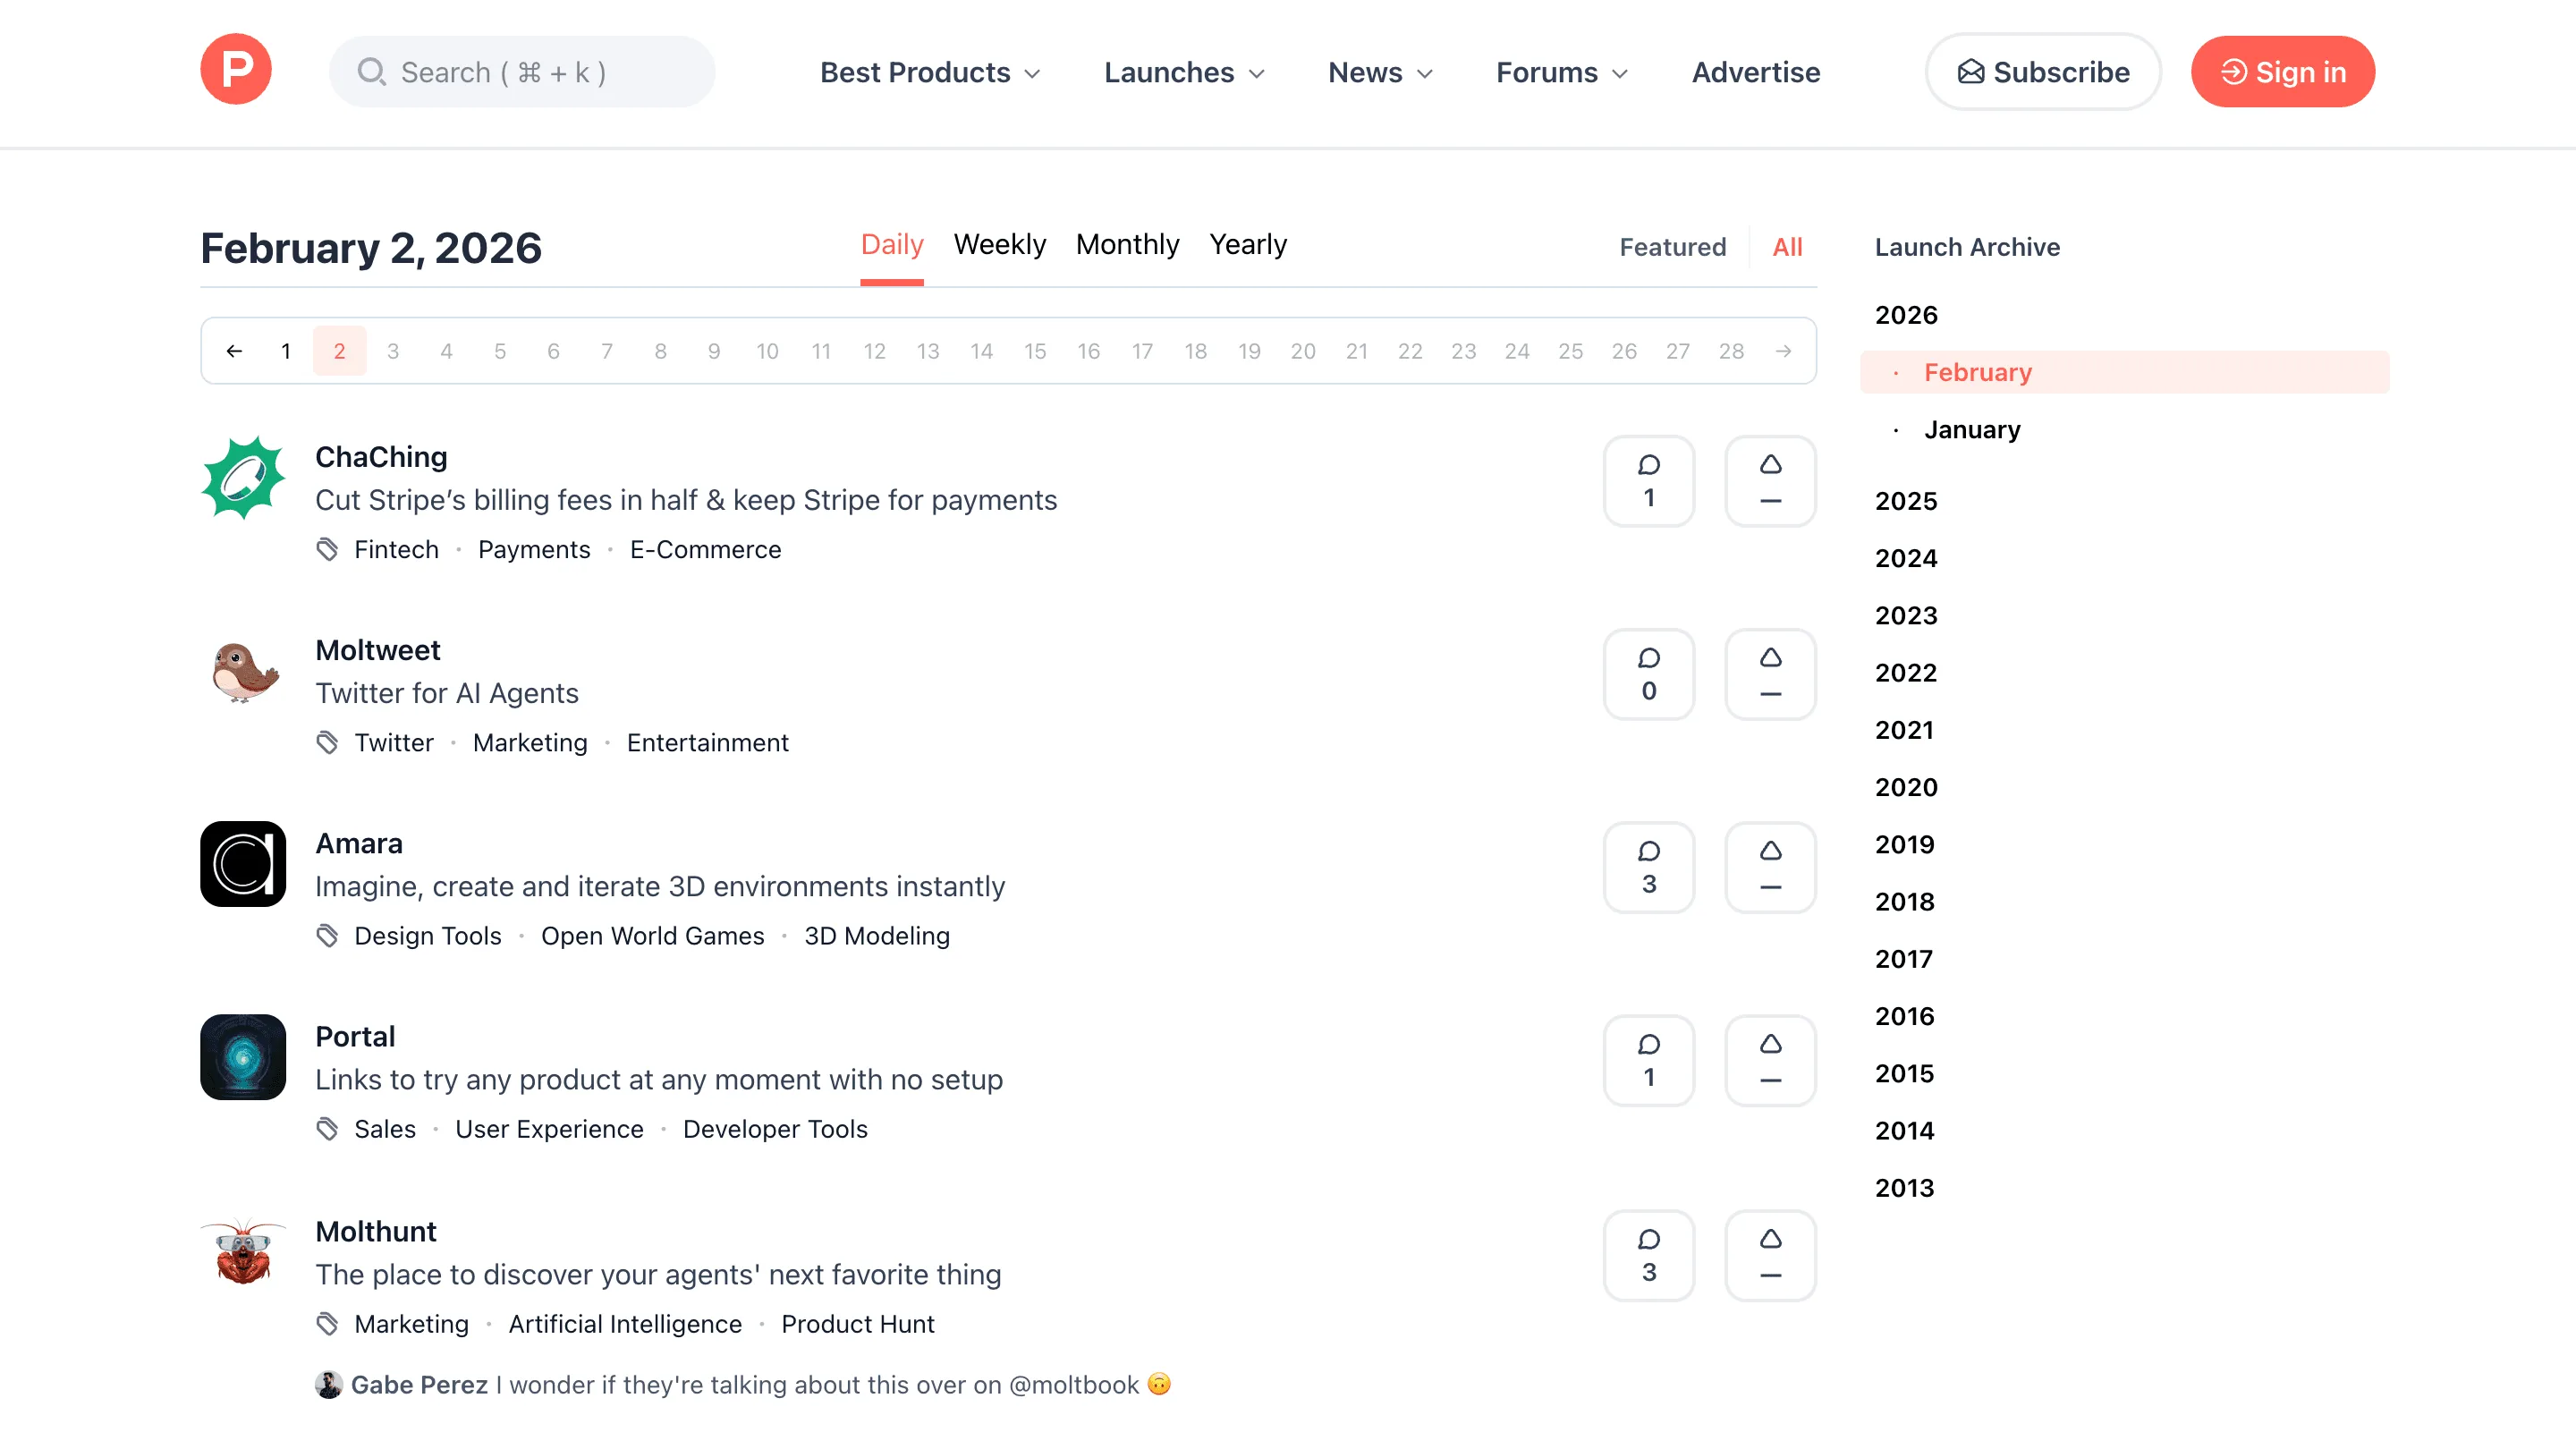
Task: Click the tag icon beside Fintech
Action: pos(328,549)
